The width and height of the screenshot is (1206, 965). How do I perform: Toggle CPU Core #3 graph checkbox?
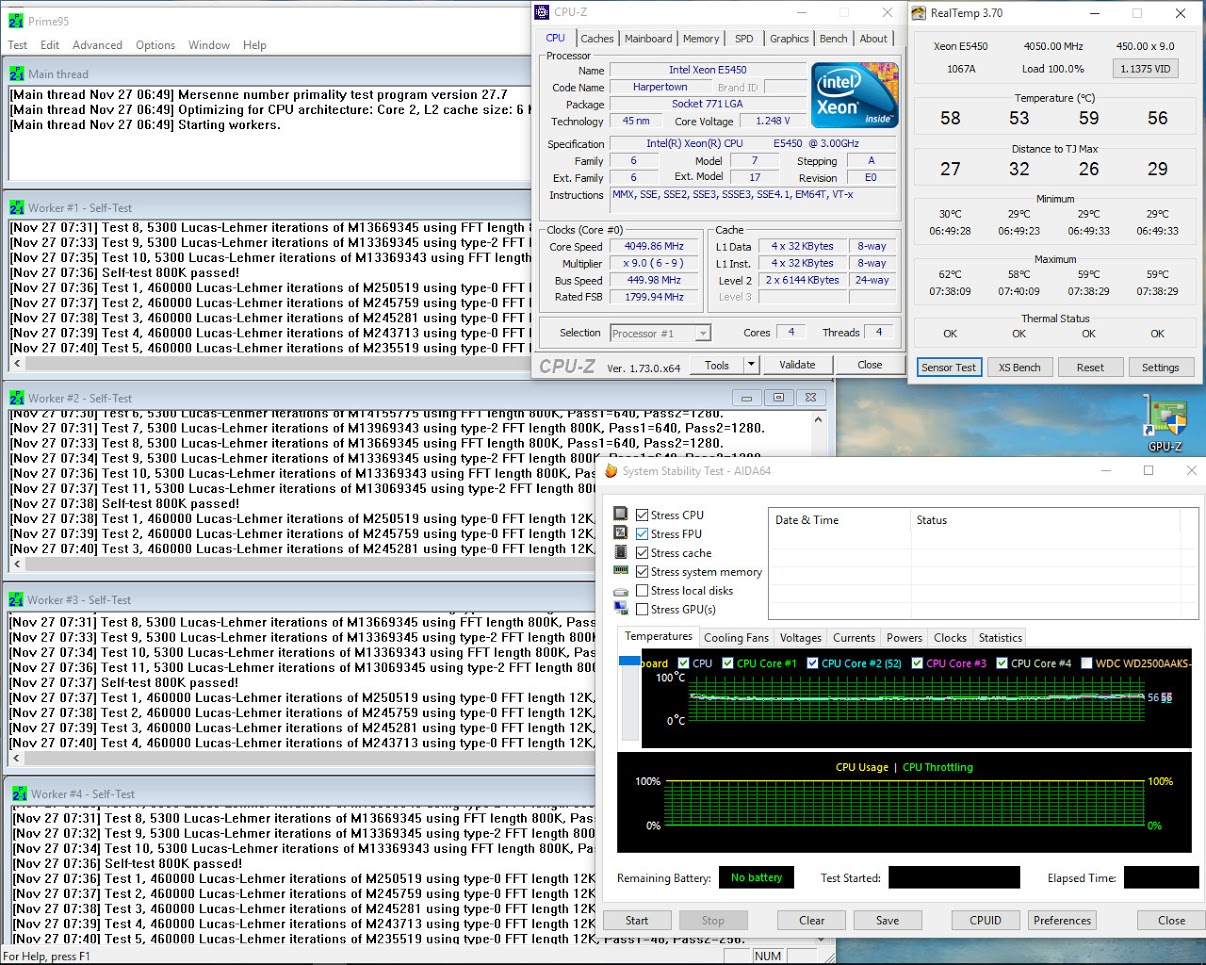tap(915, 663)
